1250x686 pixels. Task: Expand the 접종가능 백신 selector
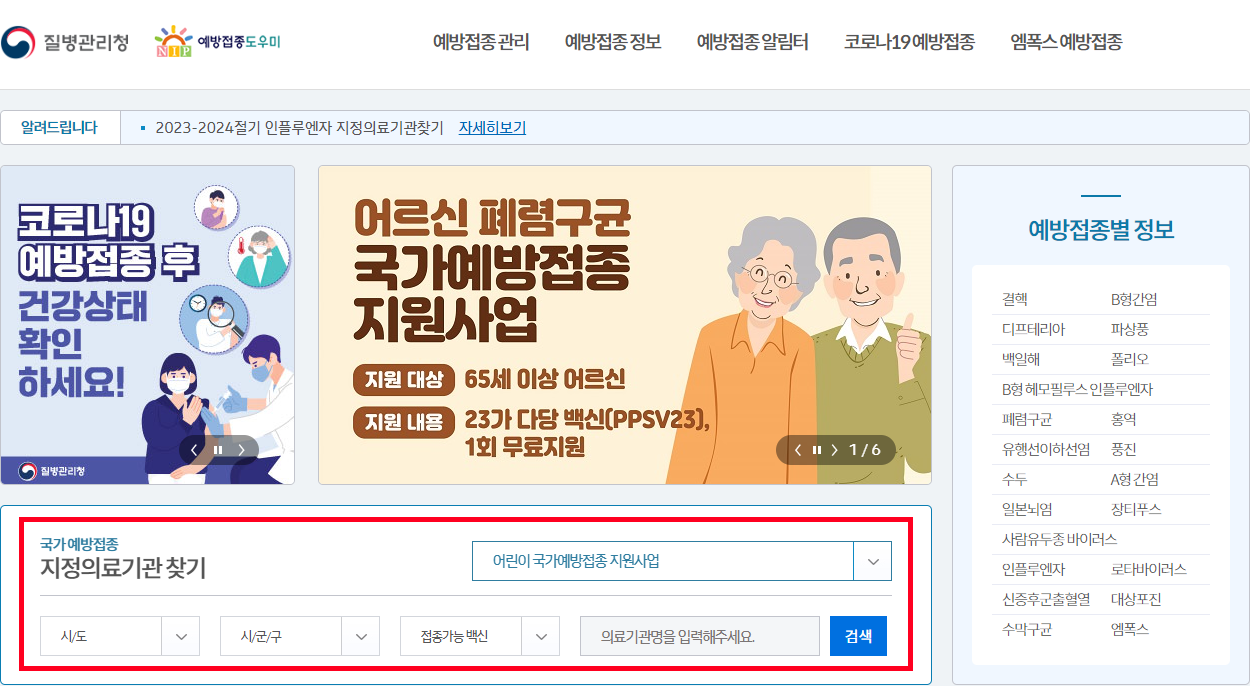[x=479, y=635]
